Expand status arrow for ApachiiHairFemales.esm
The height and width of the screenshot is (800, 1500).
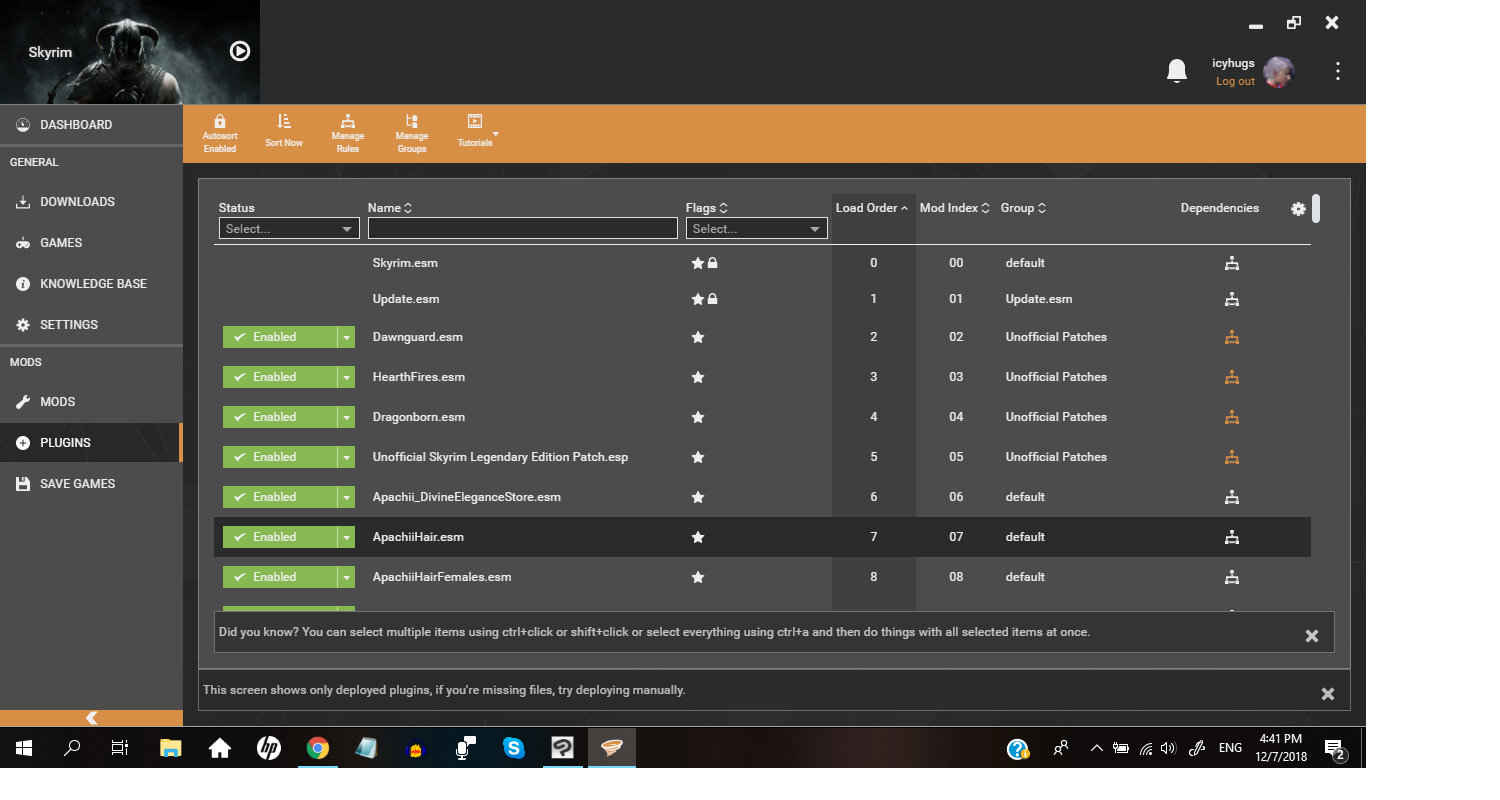(x=347, y=577)
